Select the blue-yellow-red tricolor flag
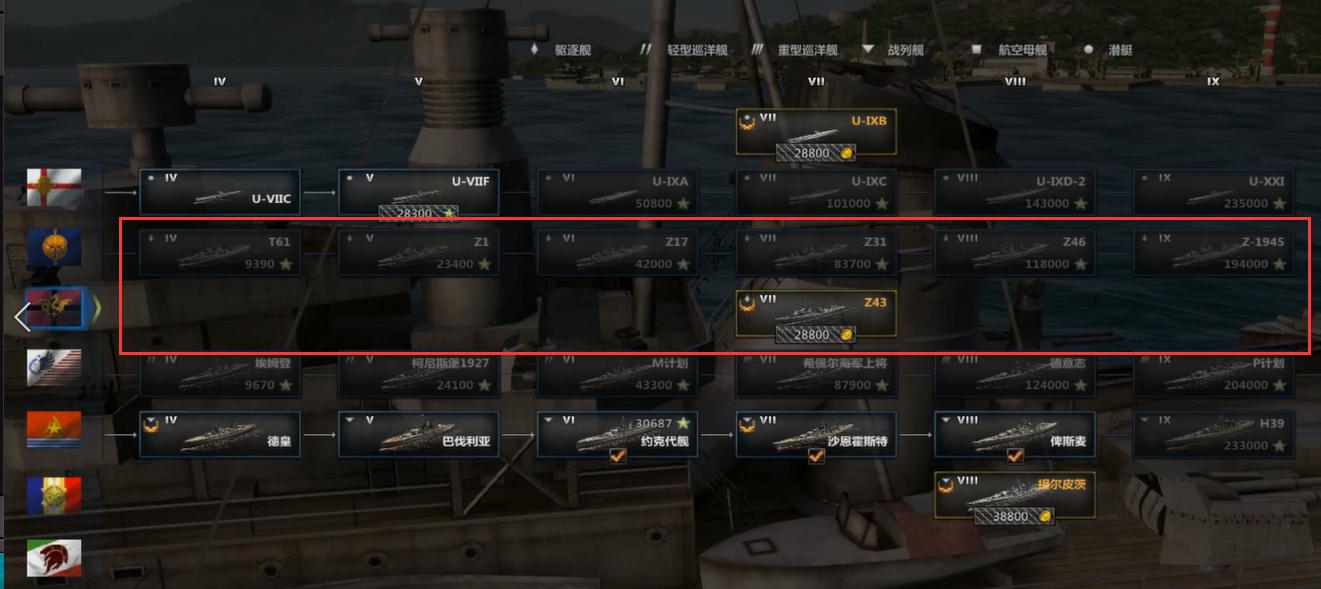 [x=54, y=495]
